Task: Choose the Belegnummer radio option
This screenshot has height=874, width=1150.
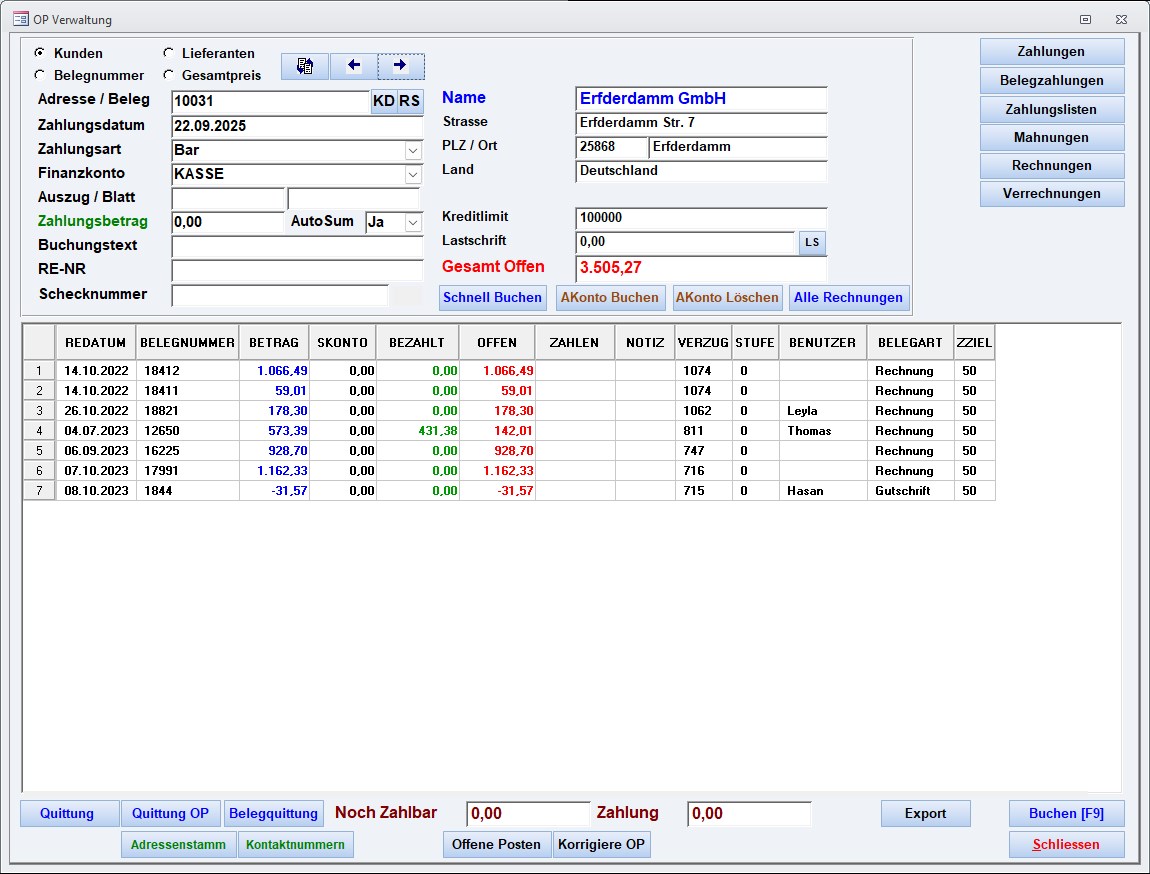Action: [x=40, y=75]
